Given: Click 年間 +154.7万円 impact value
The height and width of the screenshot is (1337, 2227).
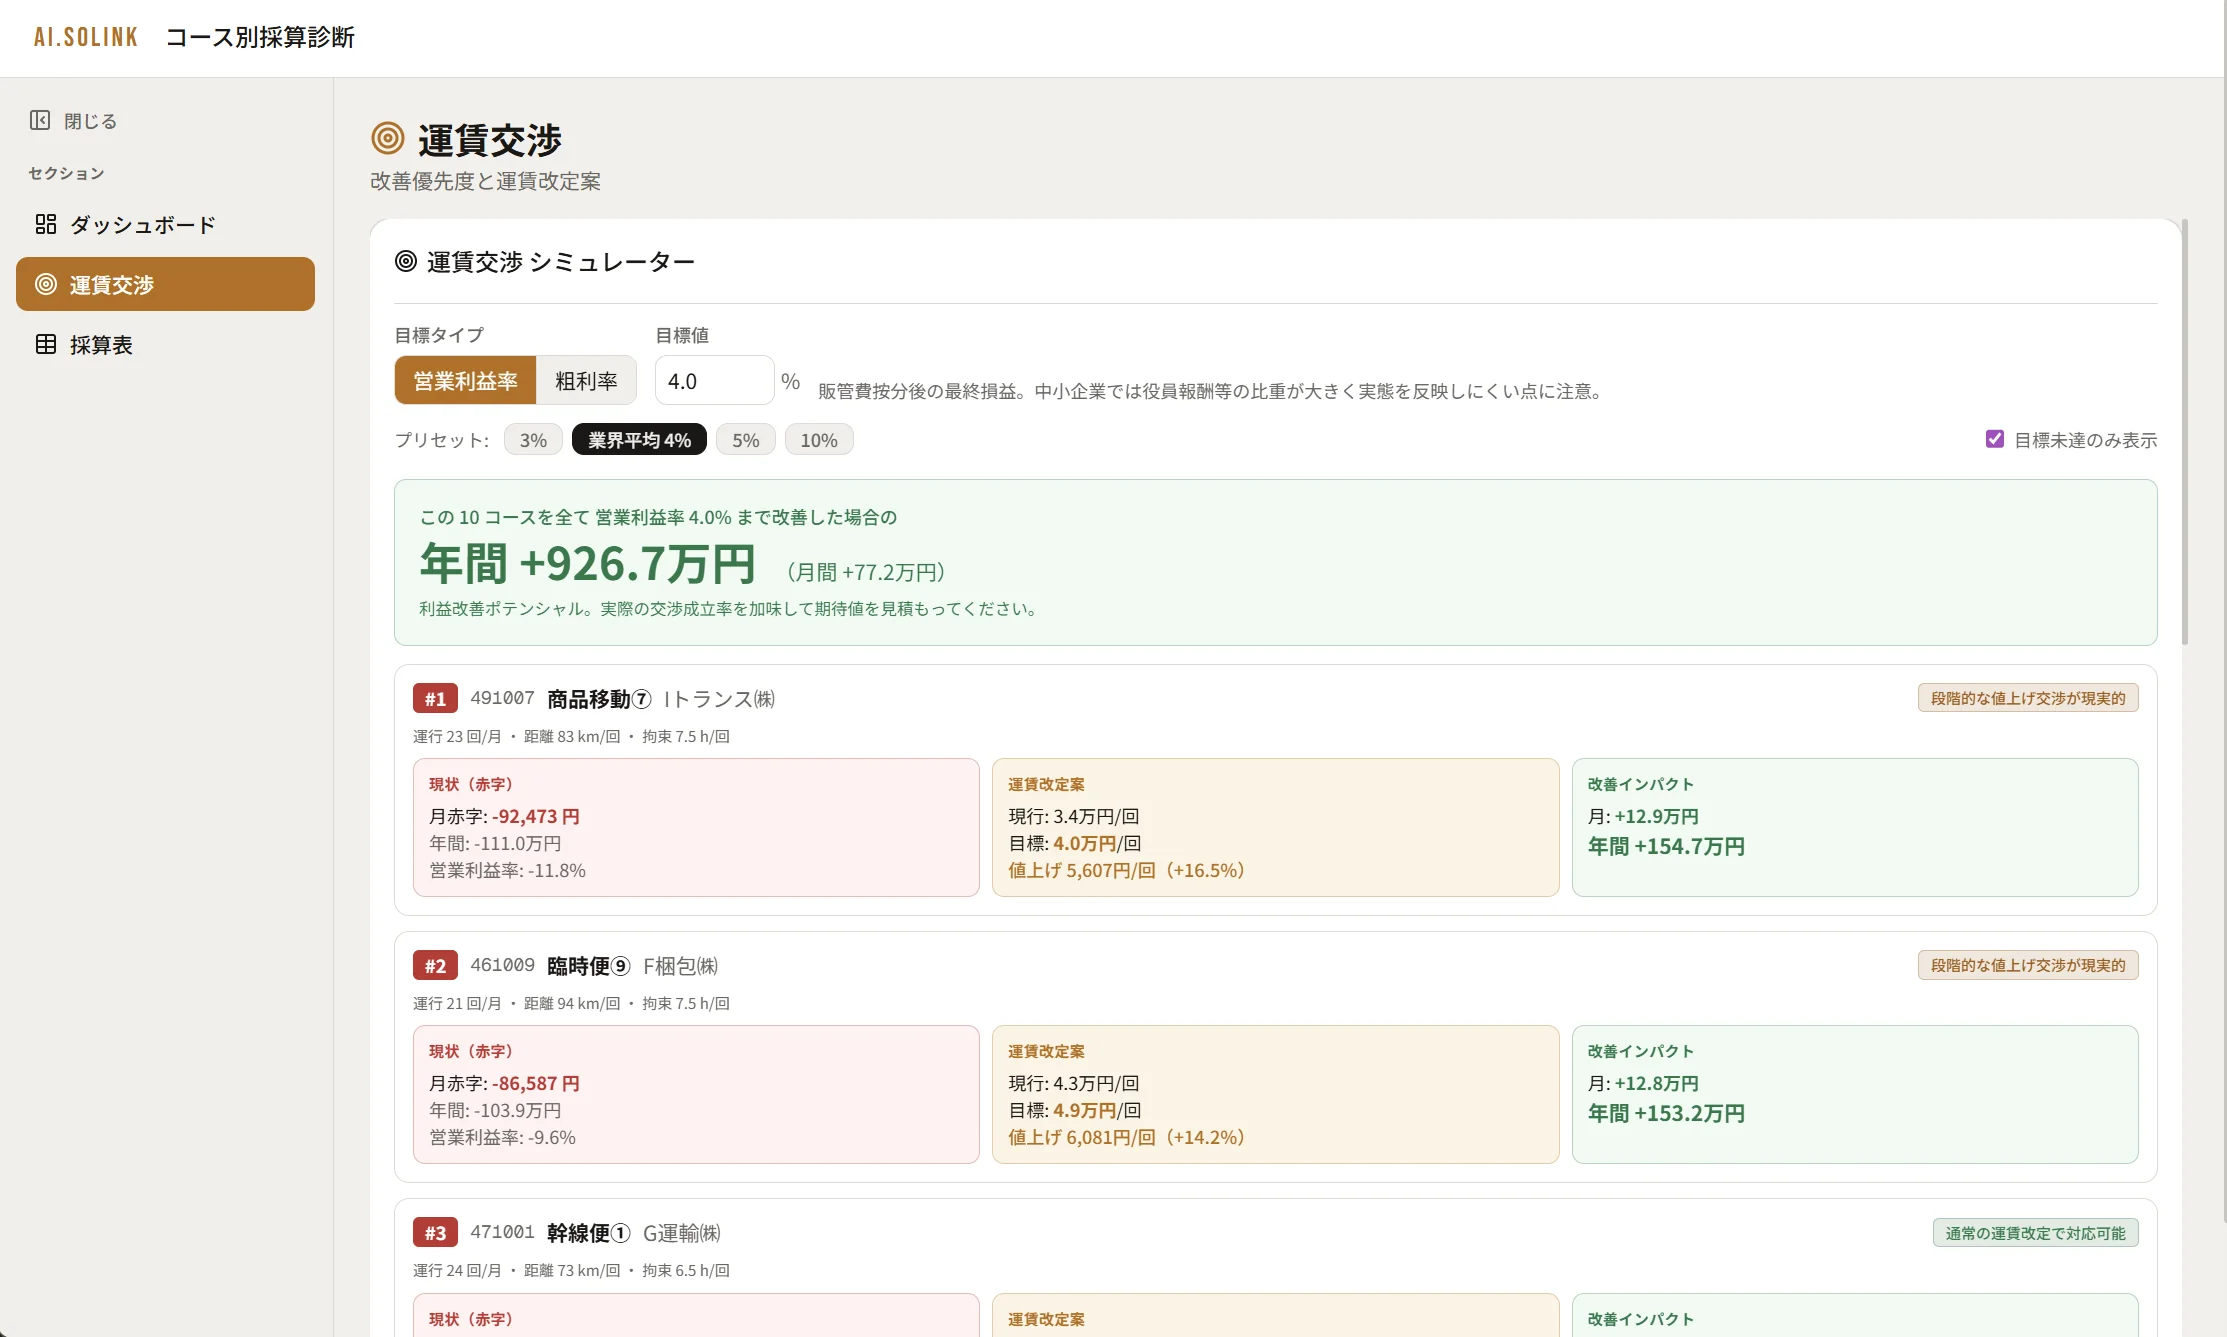Looking at the screenshot, I should click(x=1666, y=846).
